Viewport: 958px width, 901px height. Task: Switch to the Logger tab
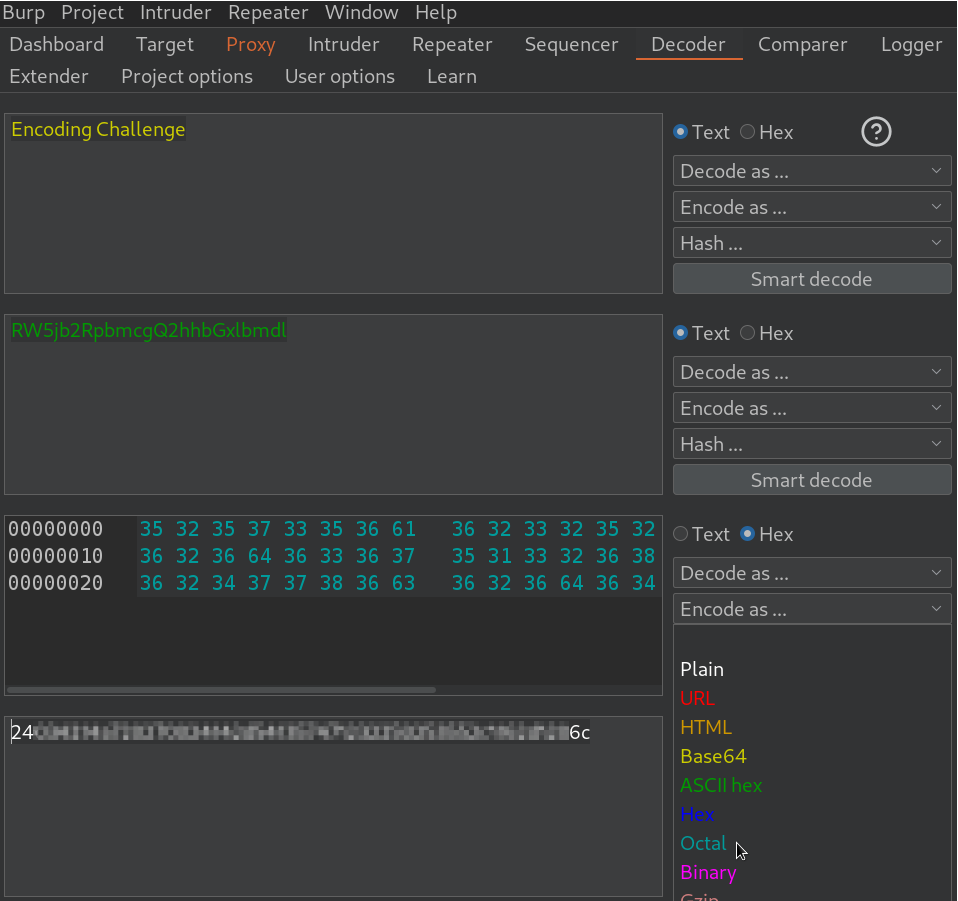pyautogui.click(x=911, y=45)
